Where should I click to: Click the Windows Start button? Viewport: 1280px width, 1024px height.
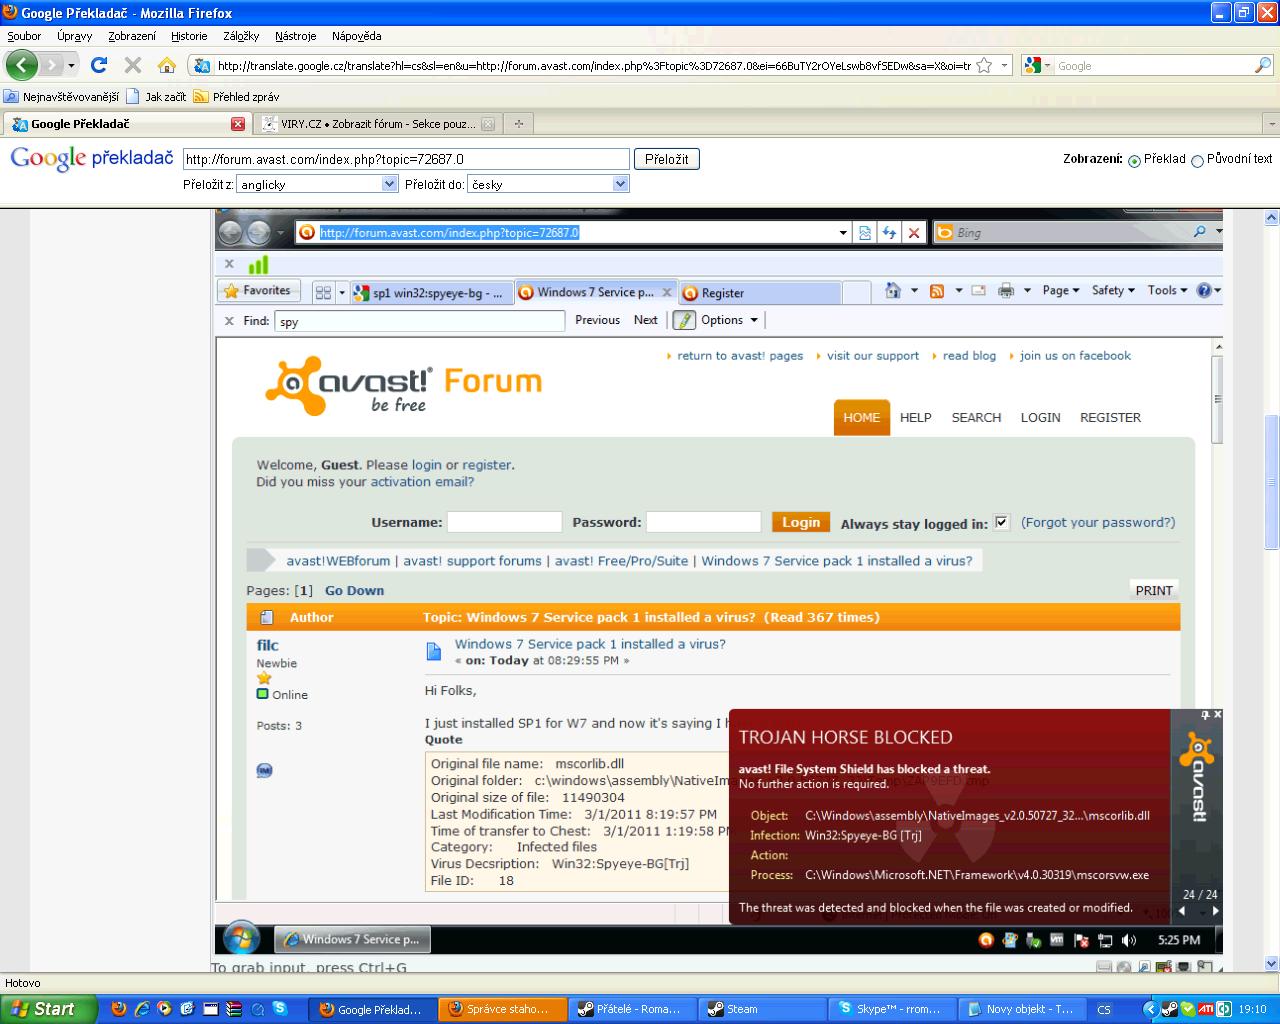46,1009
